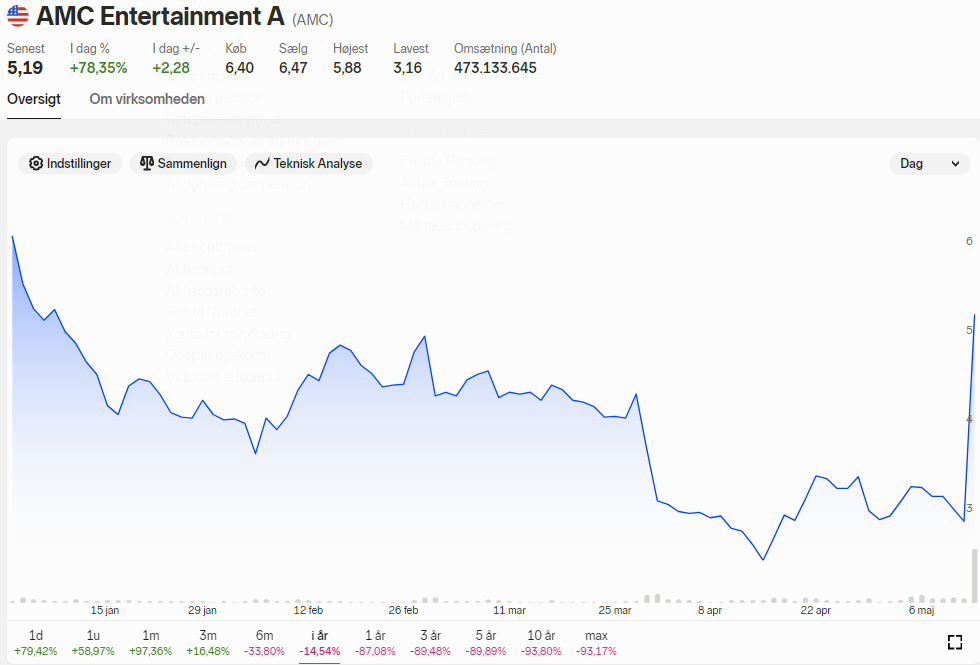Image resolution: width=980 pixels, height=665 pixels.
Task: Click the +2,28 daily change value
Action: tap(171, 68)
